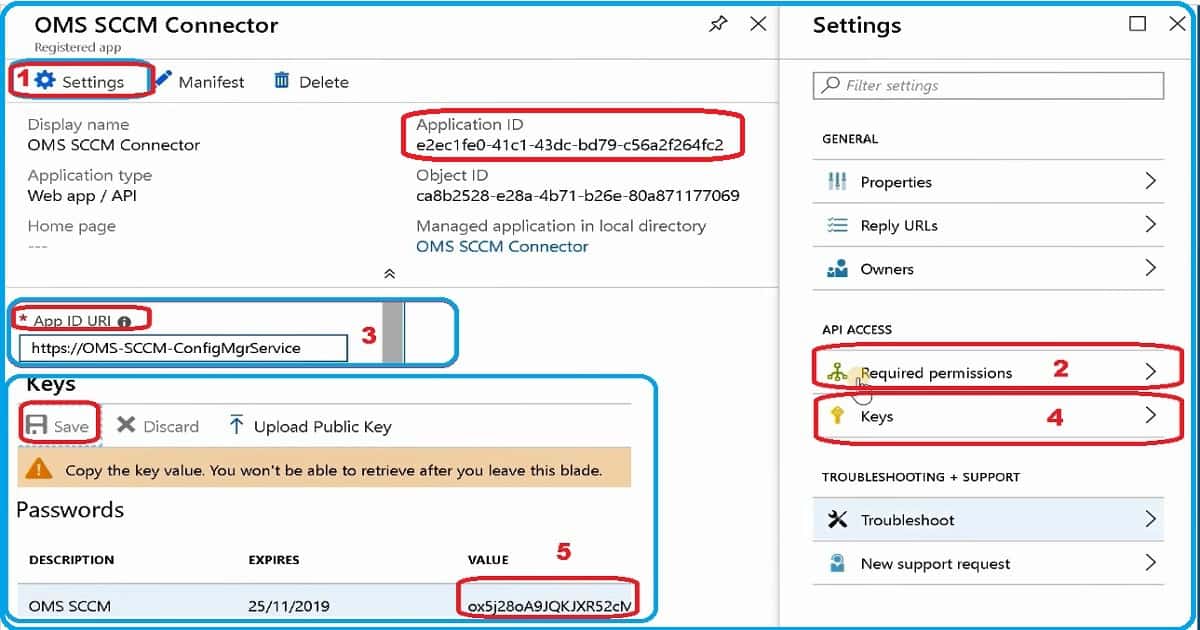Open the Owners settings item

point(988,269)
